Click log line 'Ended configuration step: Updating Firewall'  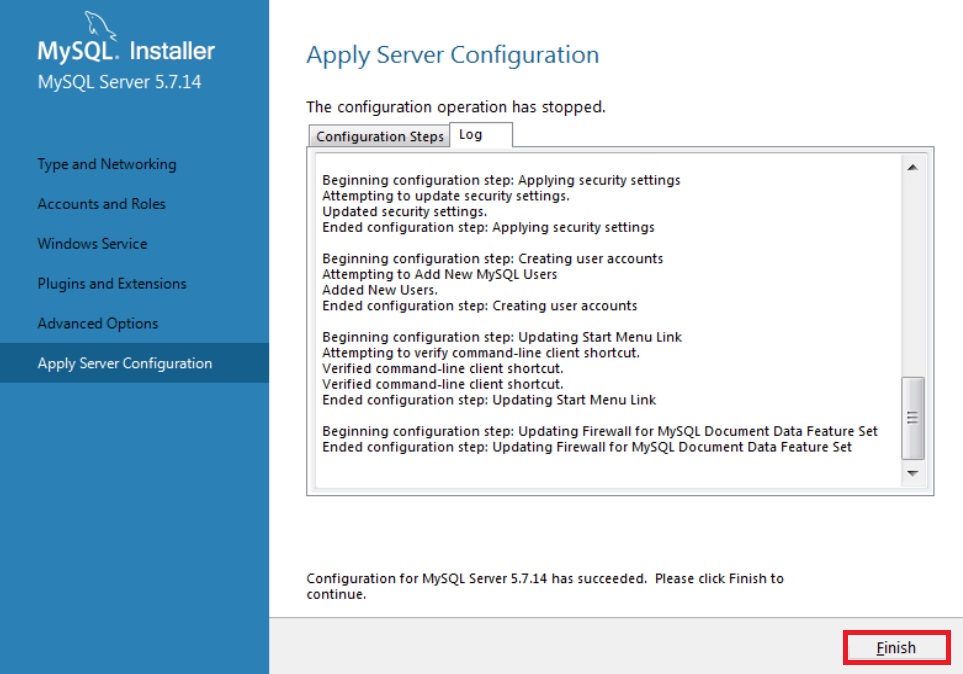pos(587,447)
